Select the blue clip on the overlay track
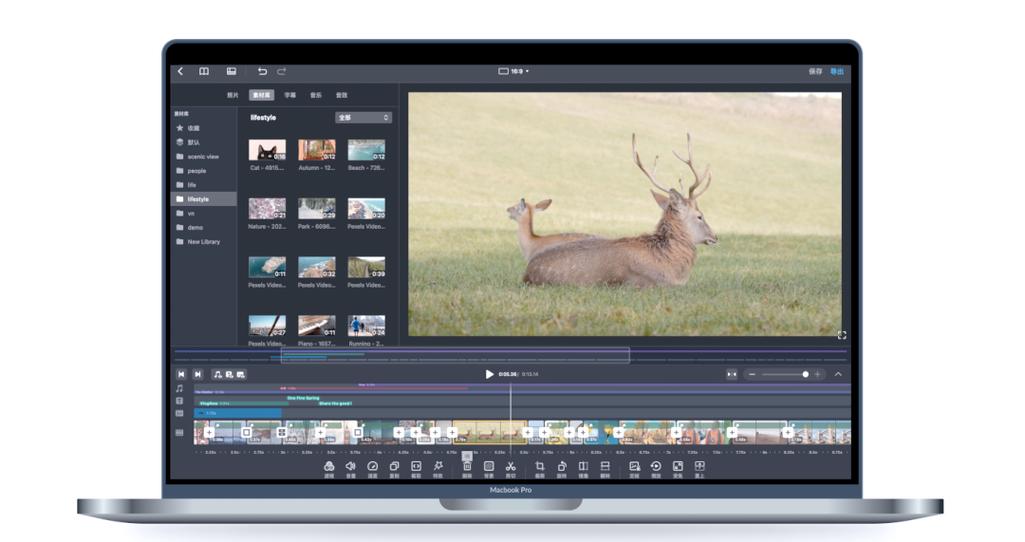This screenshot has height=542, width=1025. (238, 413)
